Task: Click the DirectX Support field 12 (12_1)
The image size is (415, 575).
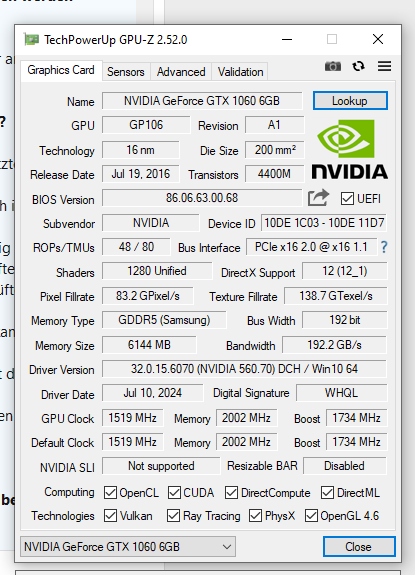Action: [x=345, y=271]
